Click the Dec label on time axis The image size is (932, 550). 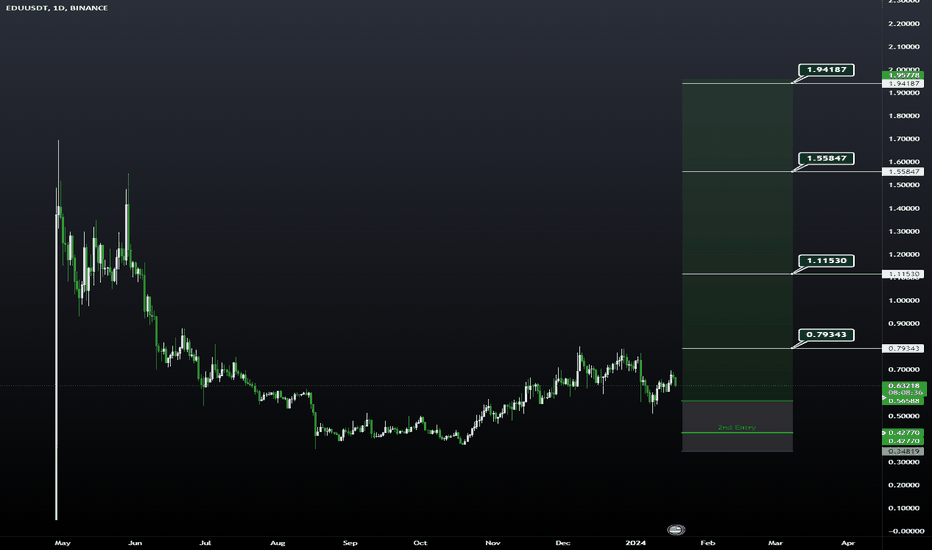562,543
